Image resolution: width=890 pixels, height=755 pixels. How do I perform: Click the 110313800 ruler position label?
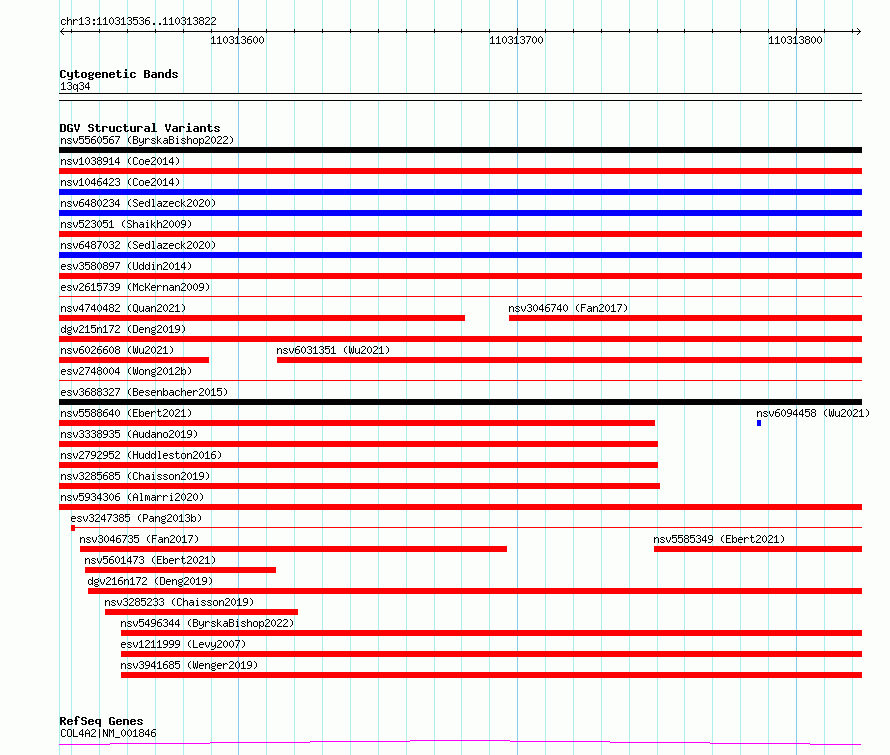coord(795,40)
